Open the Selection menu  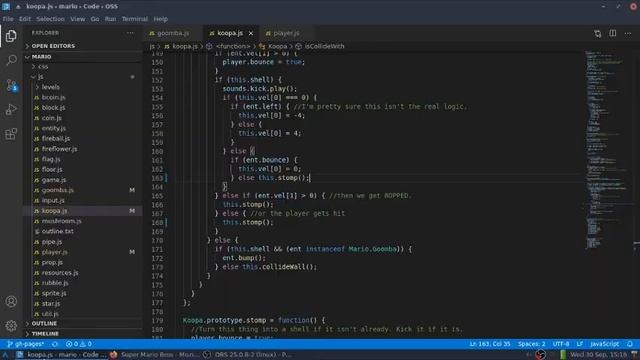[50, 19]
